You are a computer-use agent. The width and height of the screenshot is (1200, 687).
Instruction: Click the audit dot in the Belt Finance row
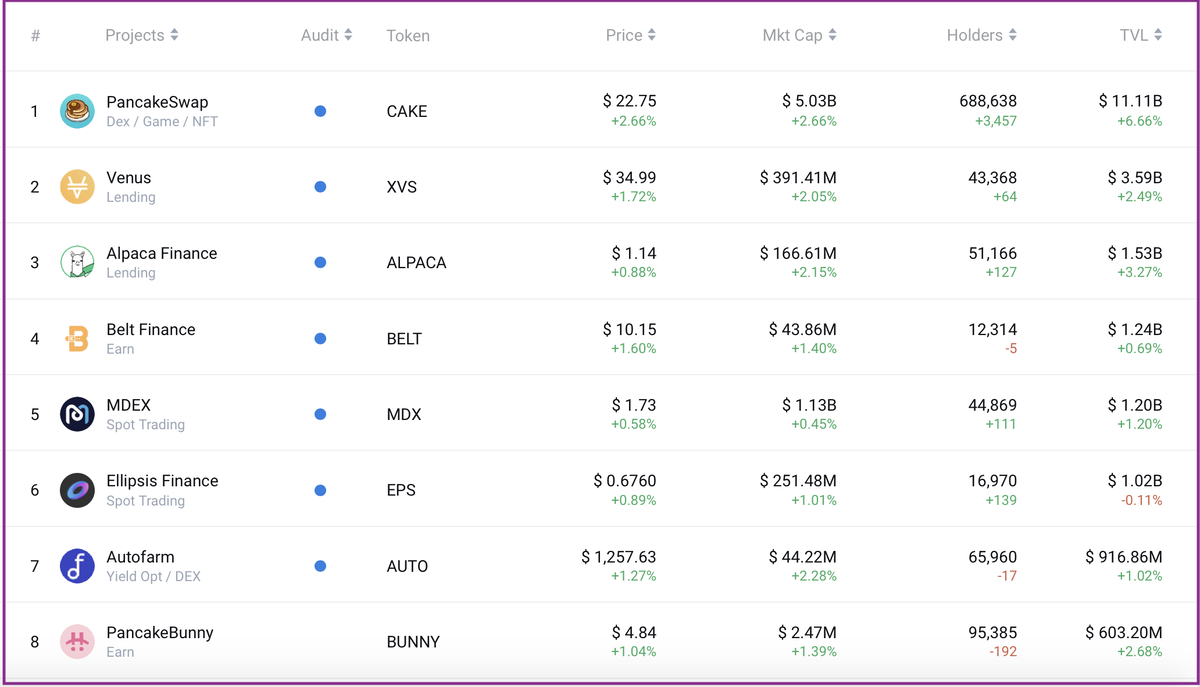pos(320,339)
